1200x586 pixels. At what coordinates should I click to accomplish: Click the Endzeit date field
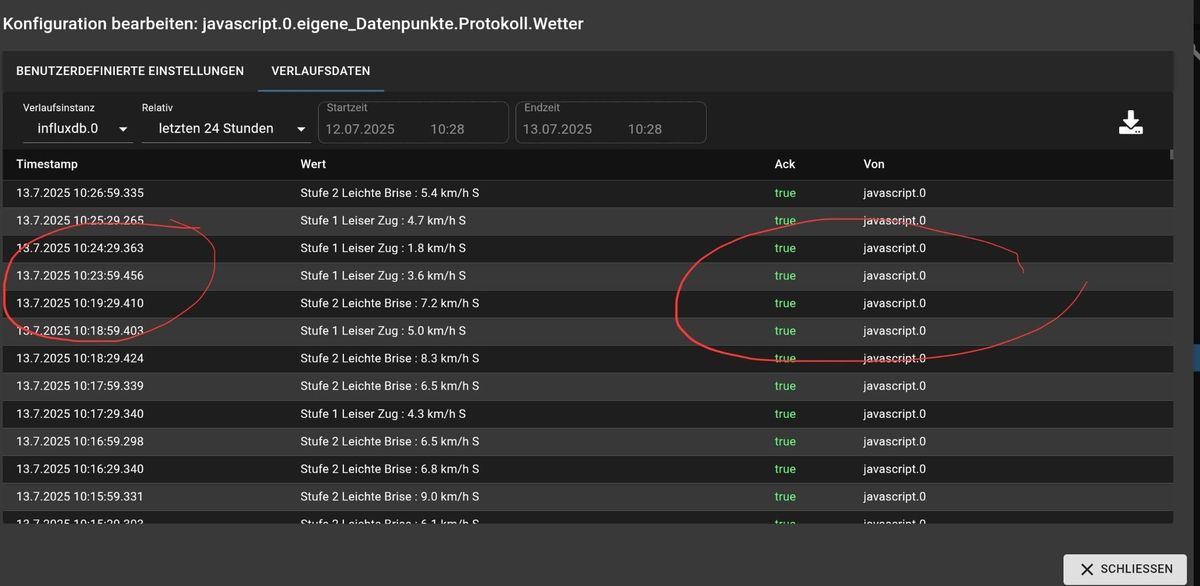(558, 129)
